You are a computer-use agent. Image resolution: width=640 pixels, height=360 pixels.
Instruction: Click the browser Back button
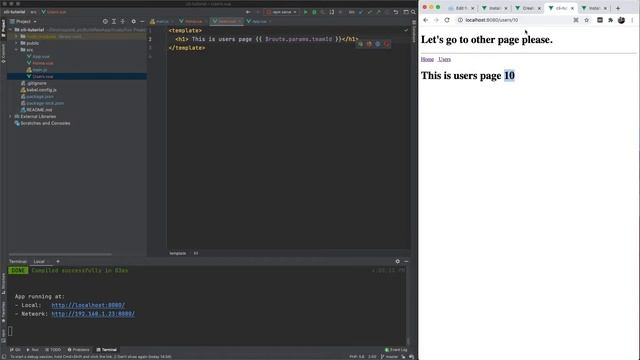click(426, 20)
